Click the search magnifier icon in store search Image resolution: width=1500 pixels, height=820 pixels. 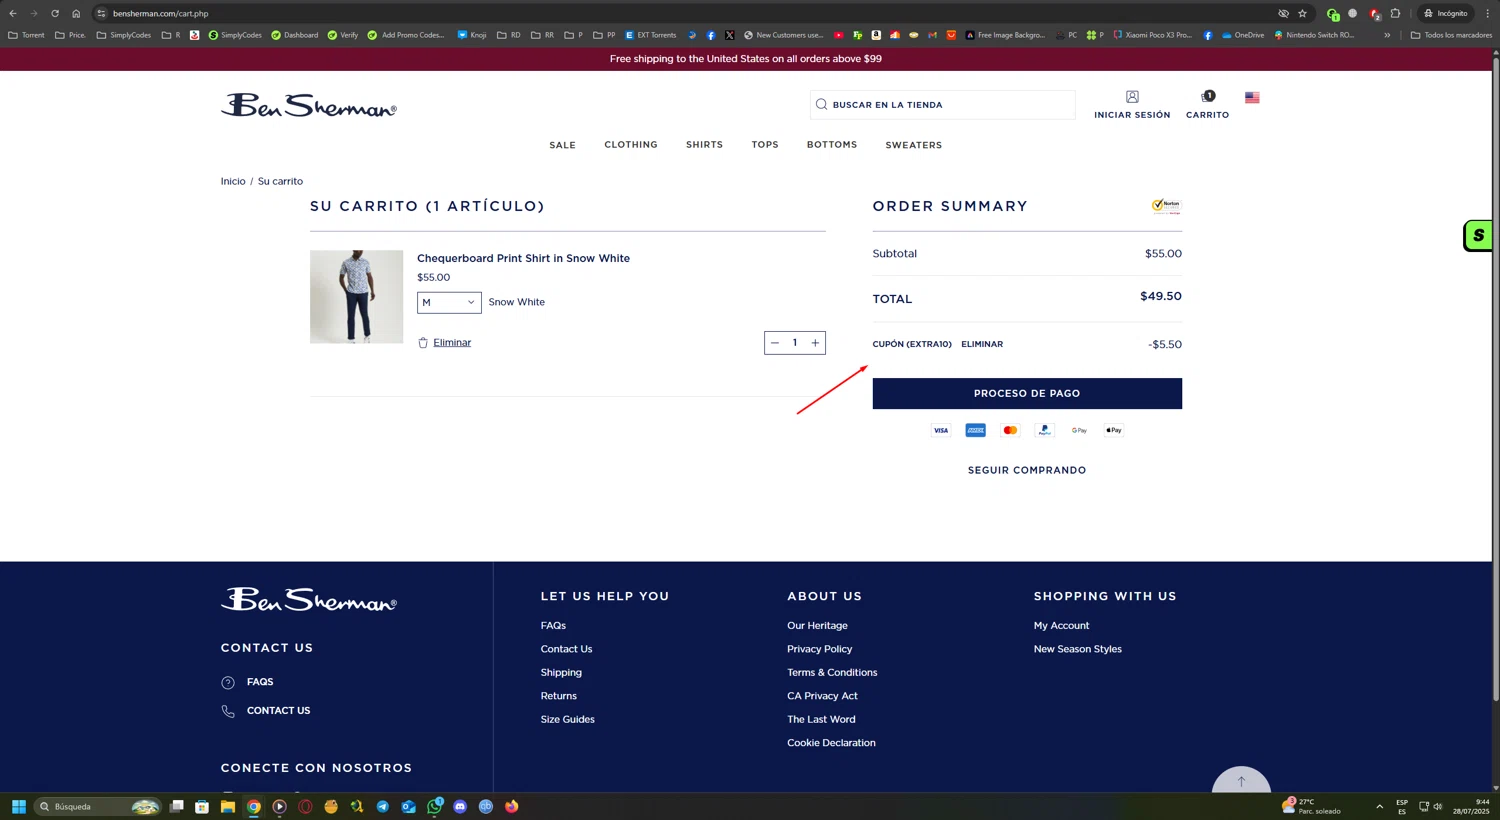(x=821, y=104)
